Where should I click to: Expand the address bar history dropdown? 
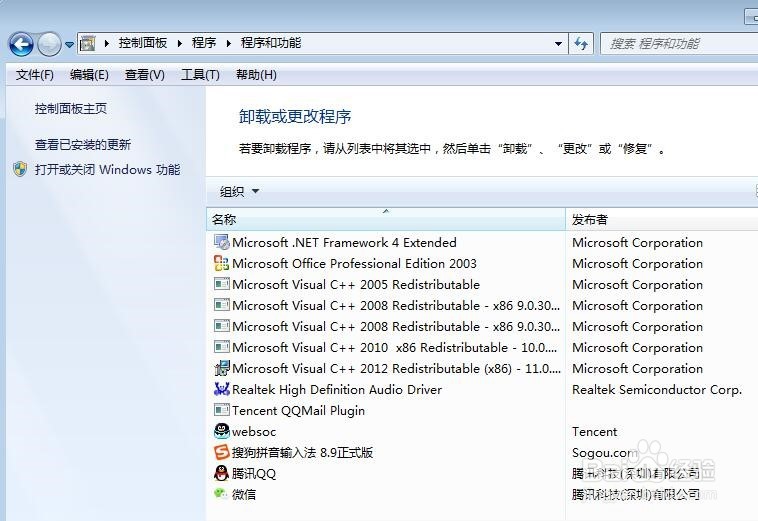[558, 43]
